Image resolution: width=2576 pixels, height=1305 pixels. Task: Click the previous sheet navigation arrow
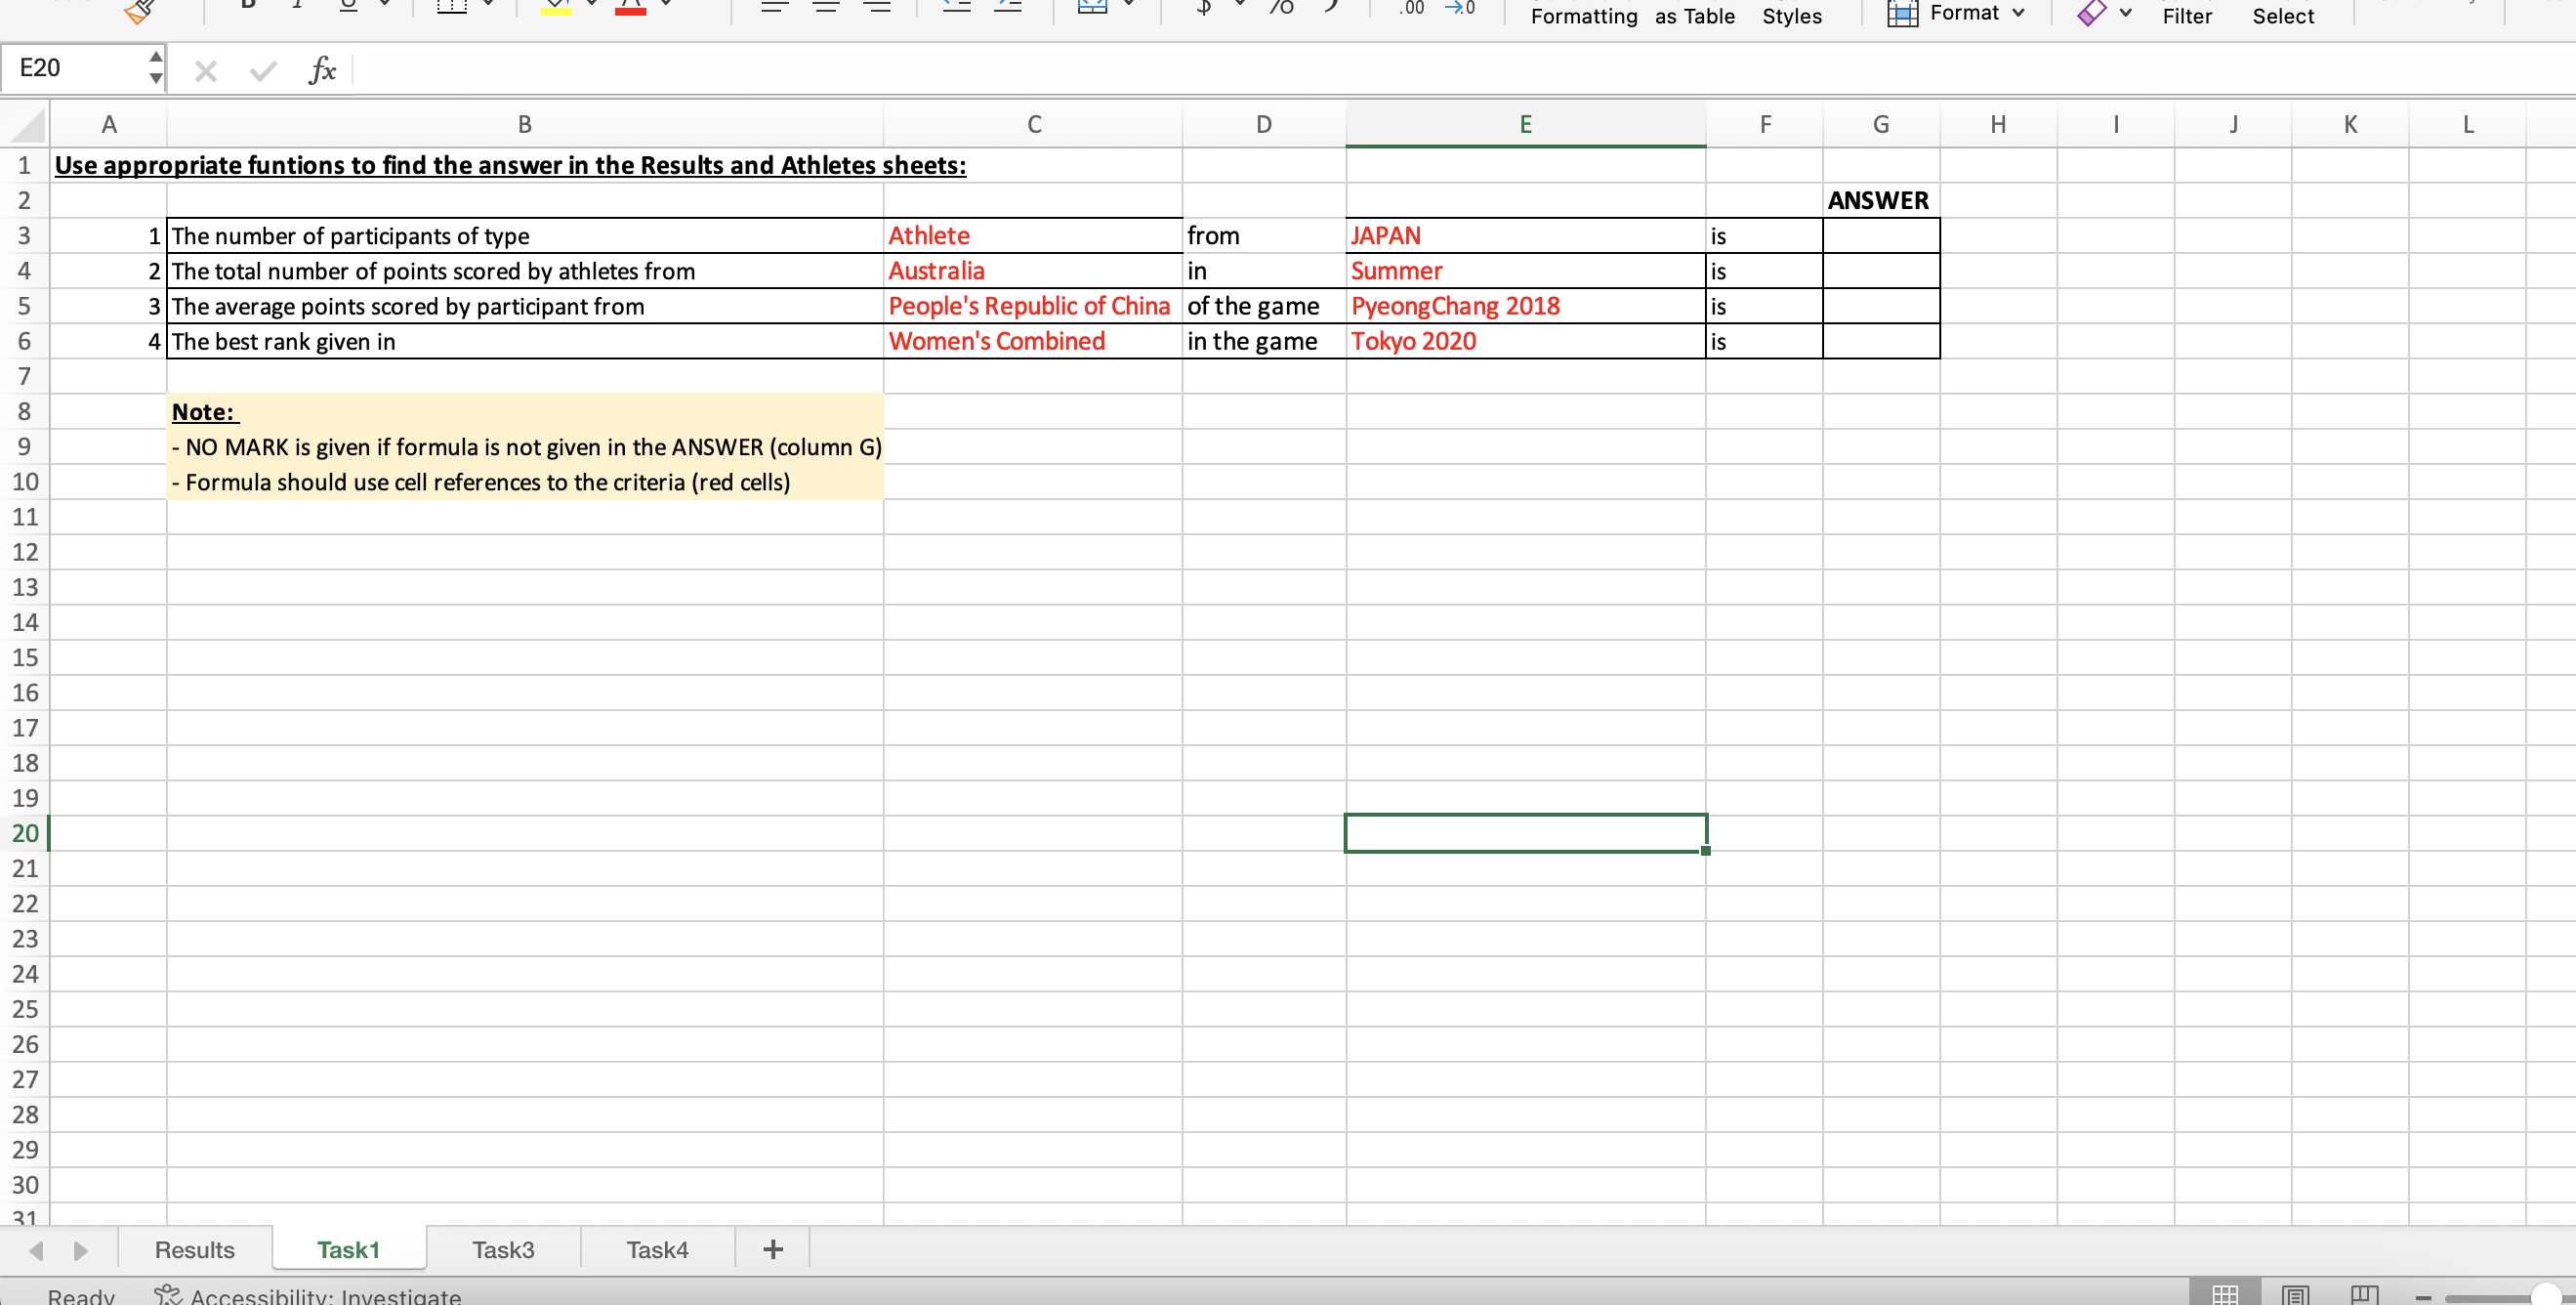(37, 1250)
